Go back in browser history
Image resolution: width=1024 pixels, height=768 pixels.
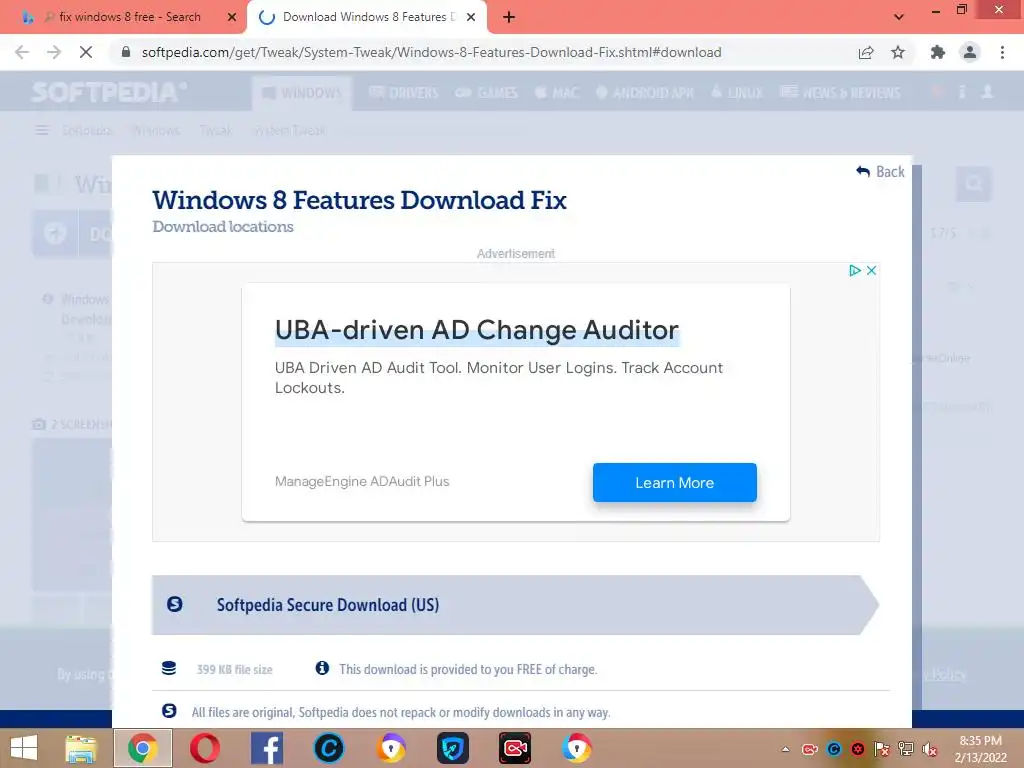pos(22,52)
